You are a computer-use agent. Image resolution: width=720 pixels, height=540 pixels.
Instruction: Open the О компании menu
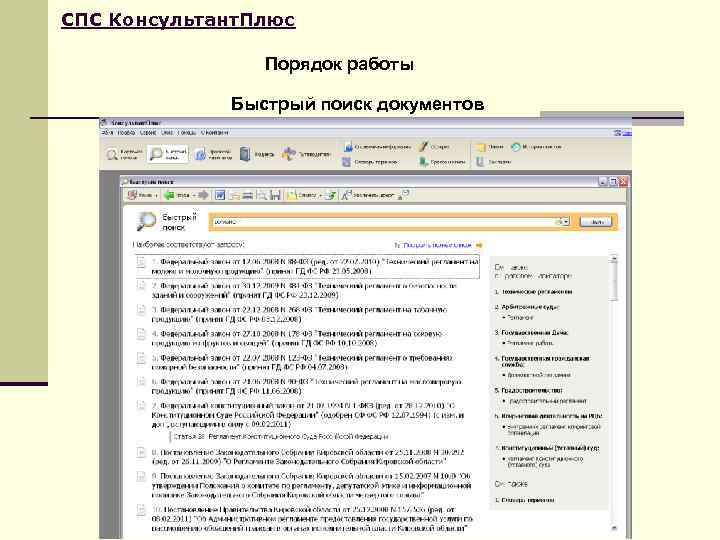(x=214, y=133)
